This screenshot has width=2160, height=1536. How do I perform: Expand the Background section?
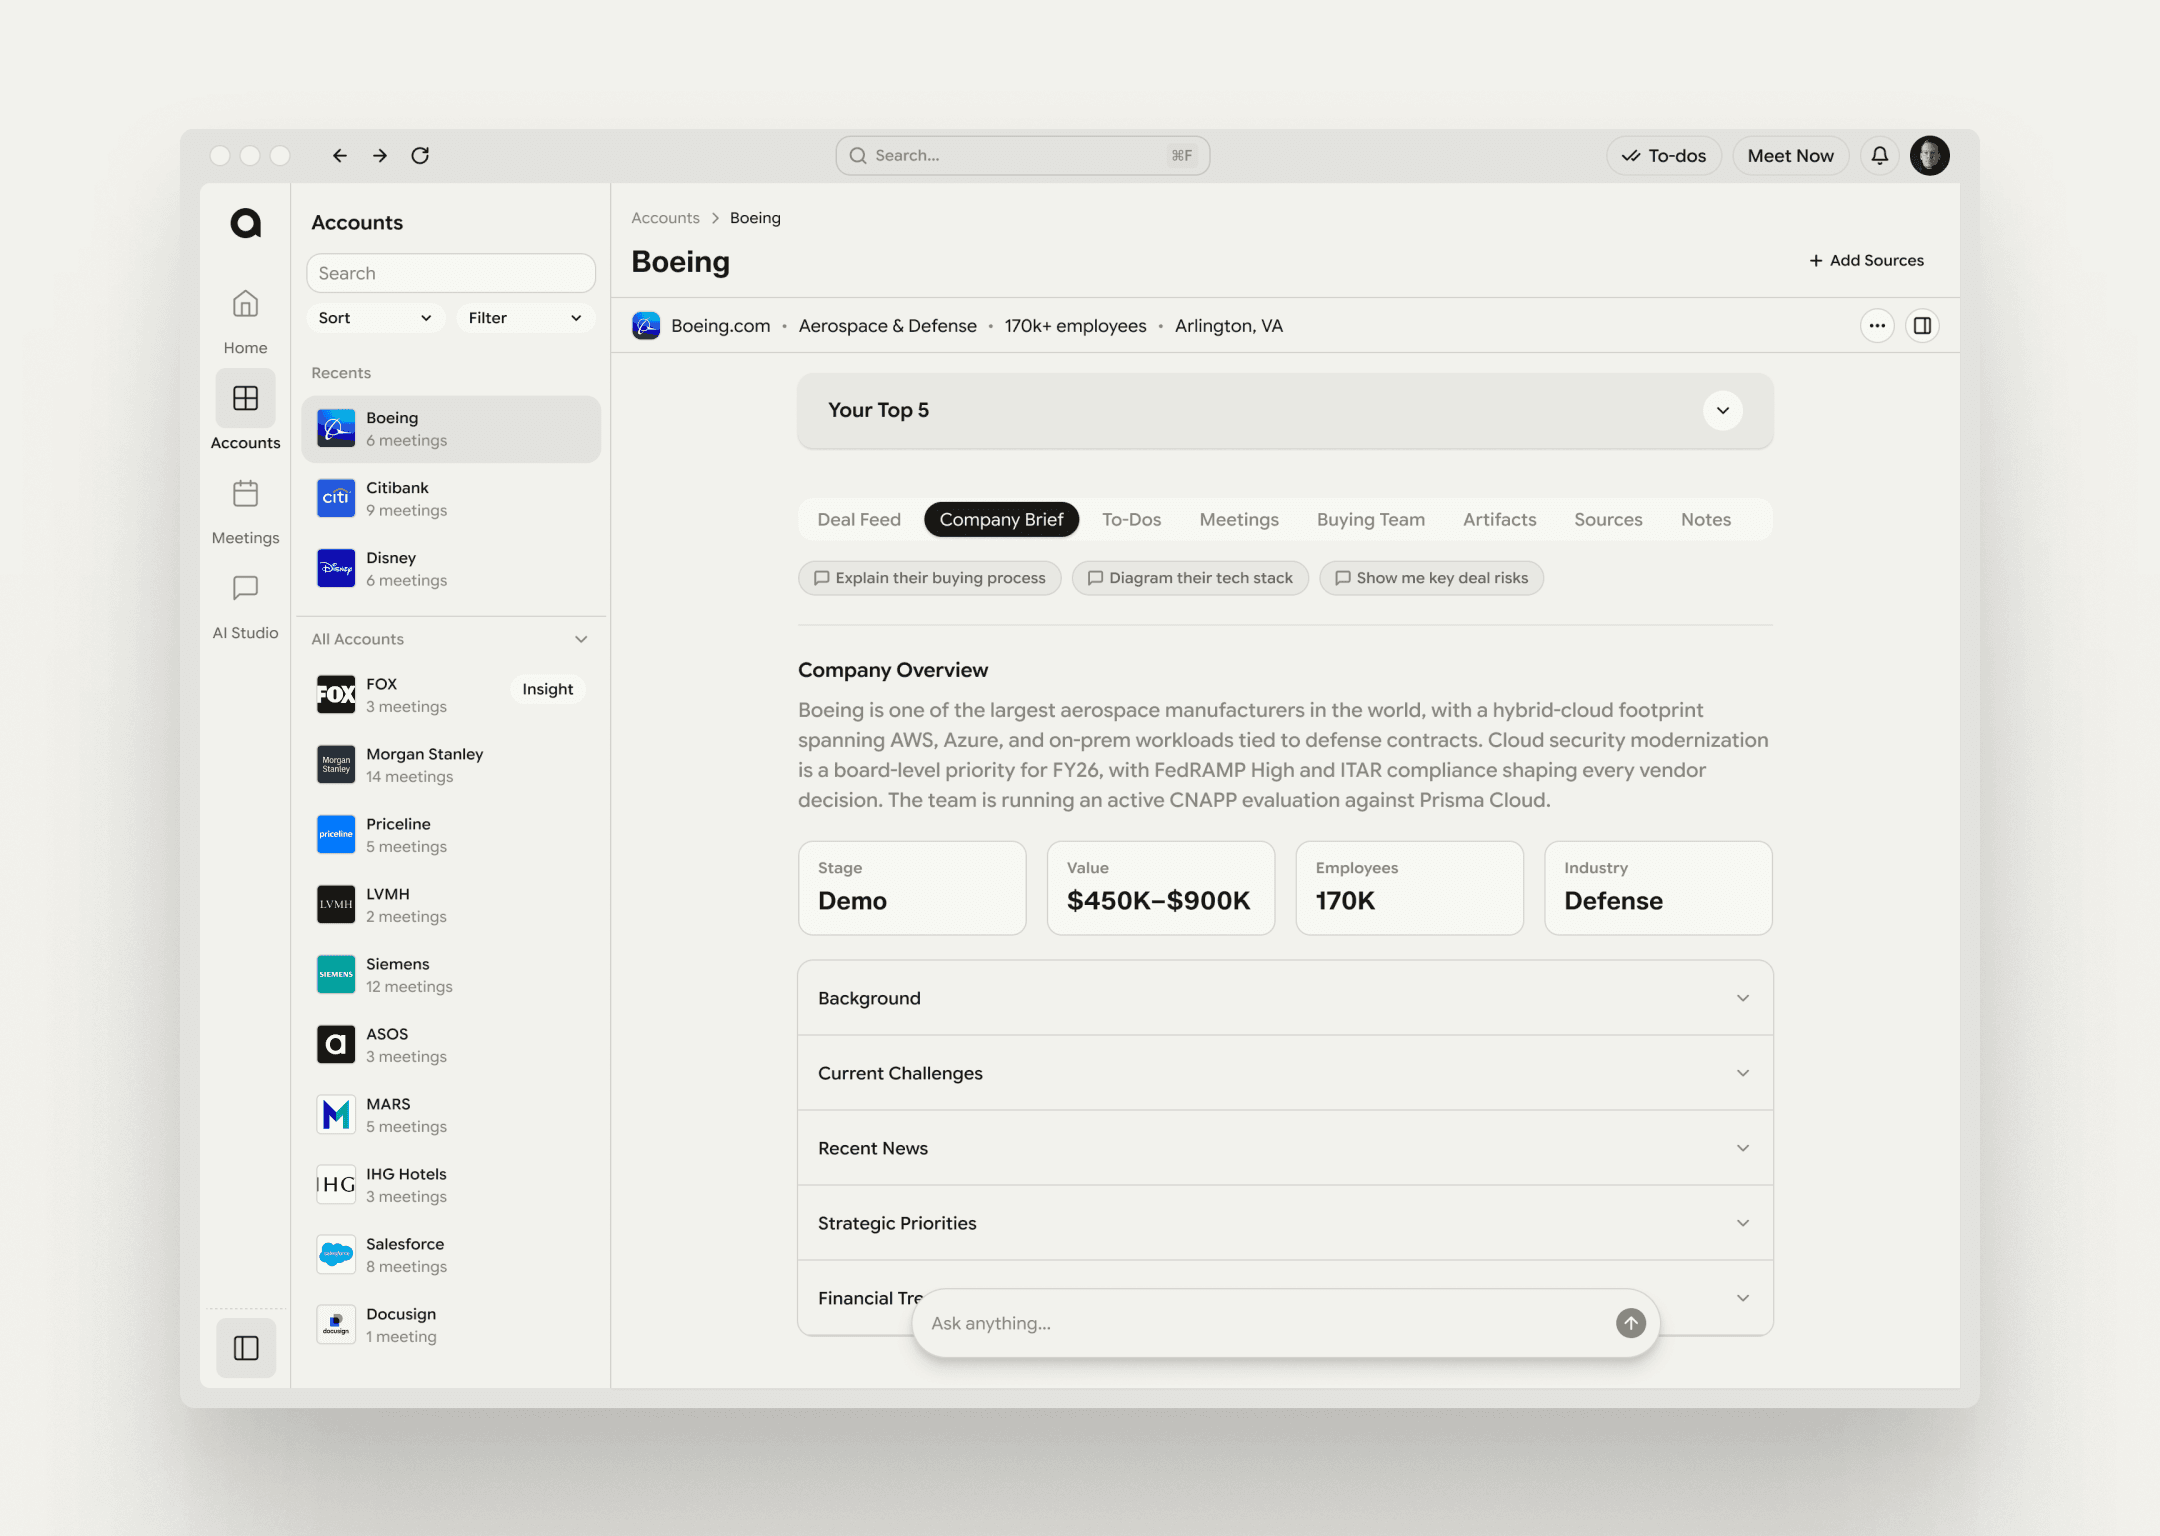(x=1285, y=998)
